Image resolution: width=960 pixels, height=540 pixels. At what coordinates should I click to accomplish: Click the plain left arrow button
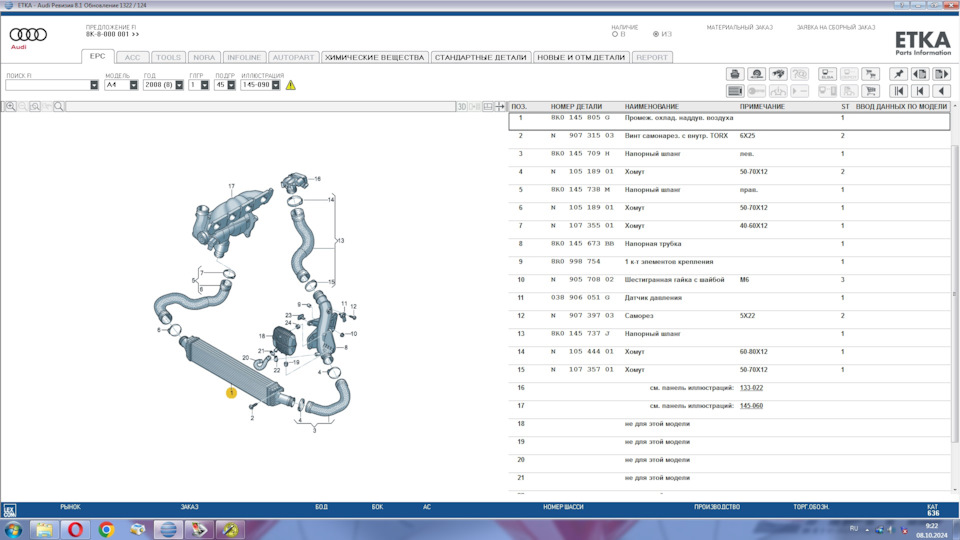click(941, 91)
